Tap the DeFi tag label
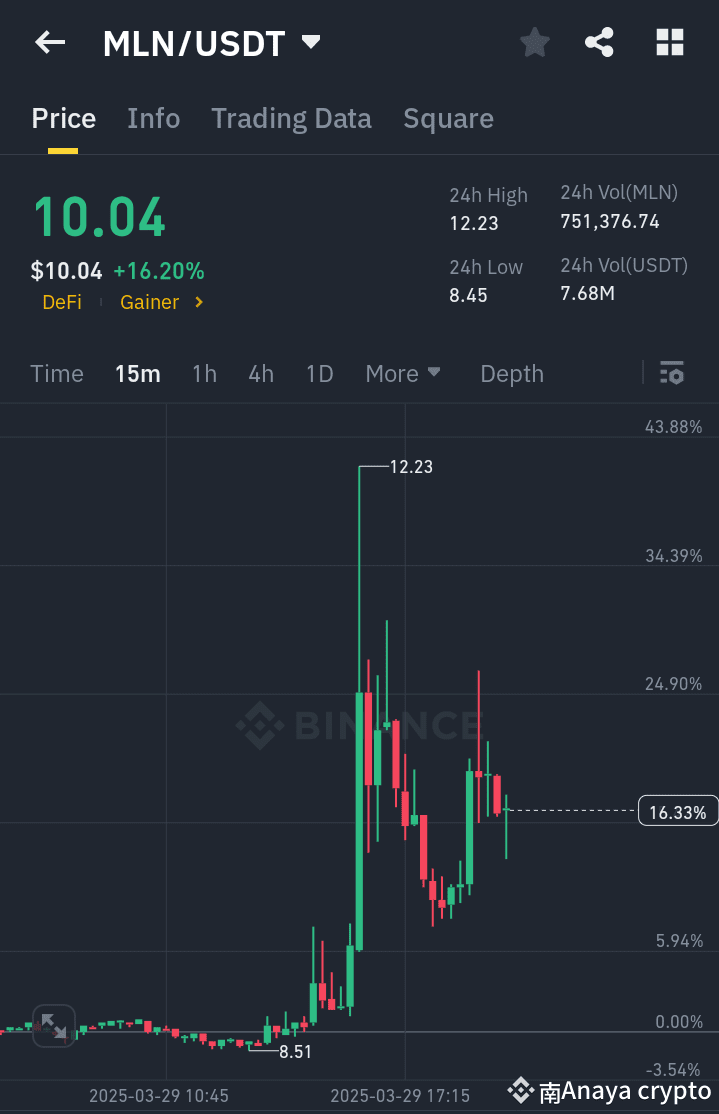719x1114 pixels. pos(61,302)
